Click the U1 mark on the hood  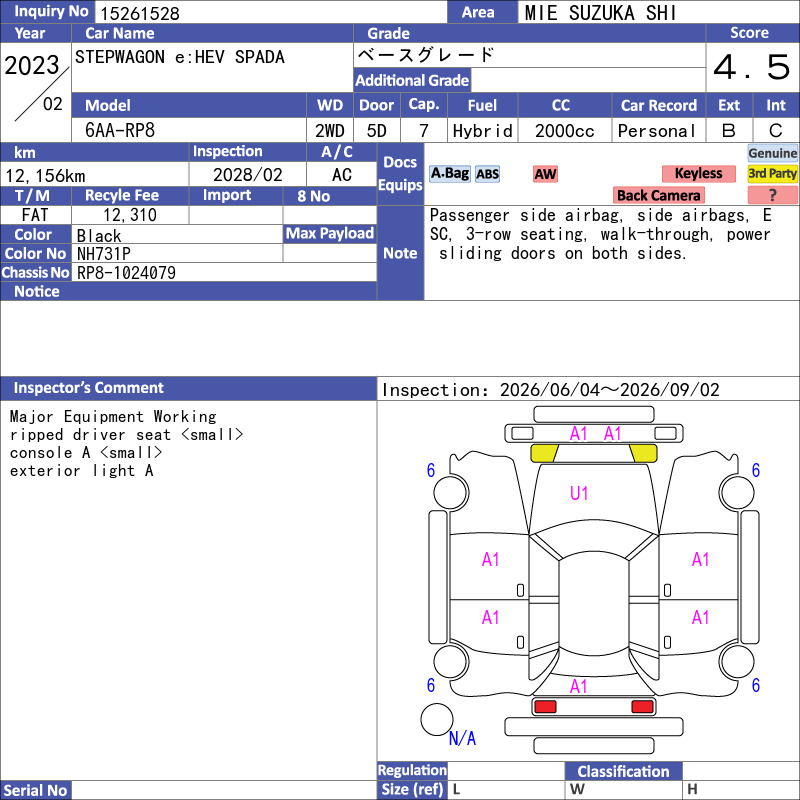point(579,493)
